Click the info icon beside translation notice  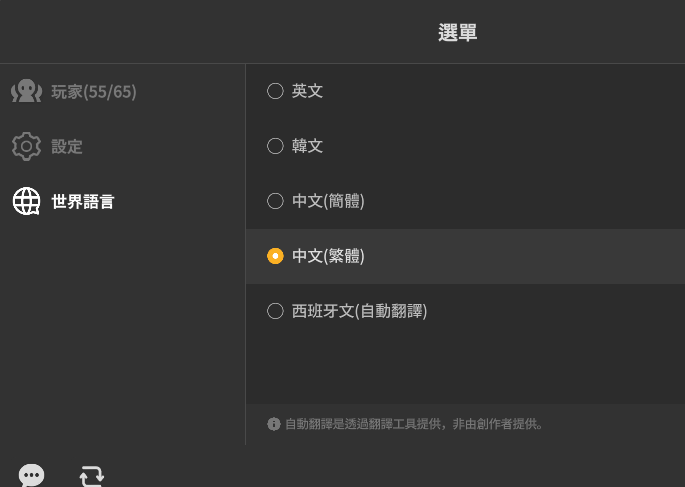(274, 424)
